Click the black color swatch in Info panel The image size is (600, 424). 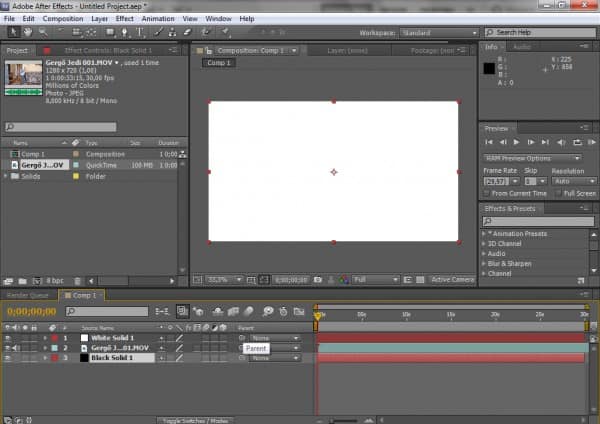[x=490, y=69]
